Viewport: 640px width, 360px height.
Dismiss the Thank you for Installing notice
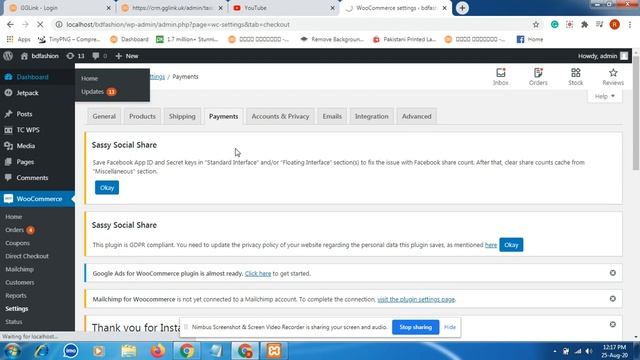[x=613, y=324]
